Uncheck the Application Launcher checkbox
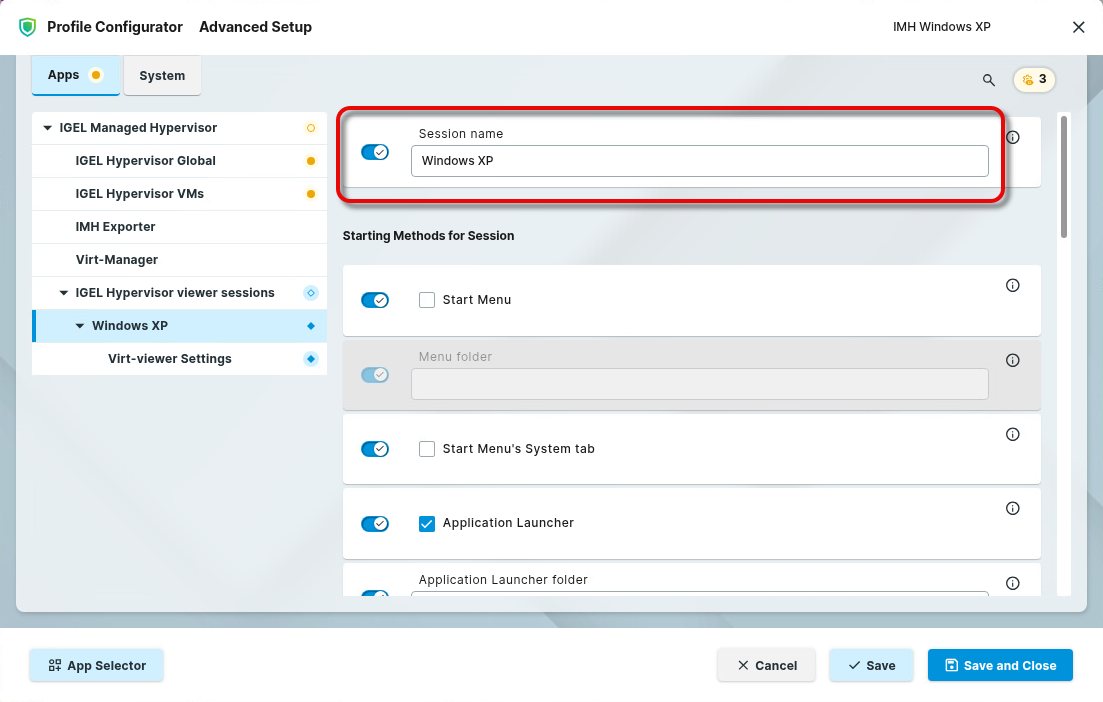1103x702 pixels. 427,523
